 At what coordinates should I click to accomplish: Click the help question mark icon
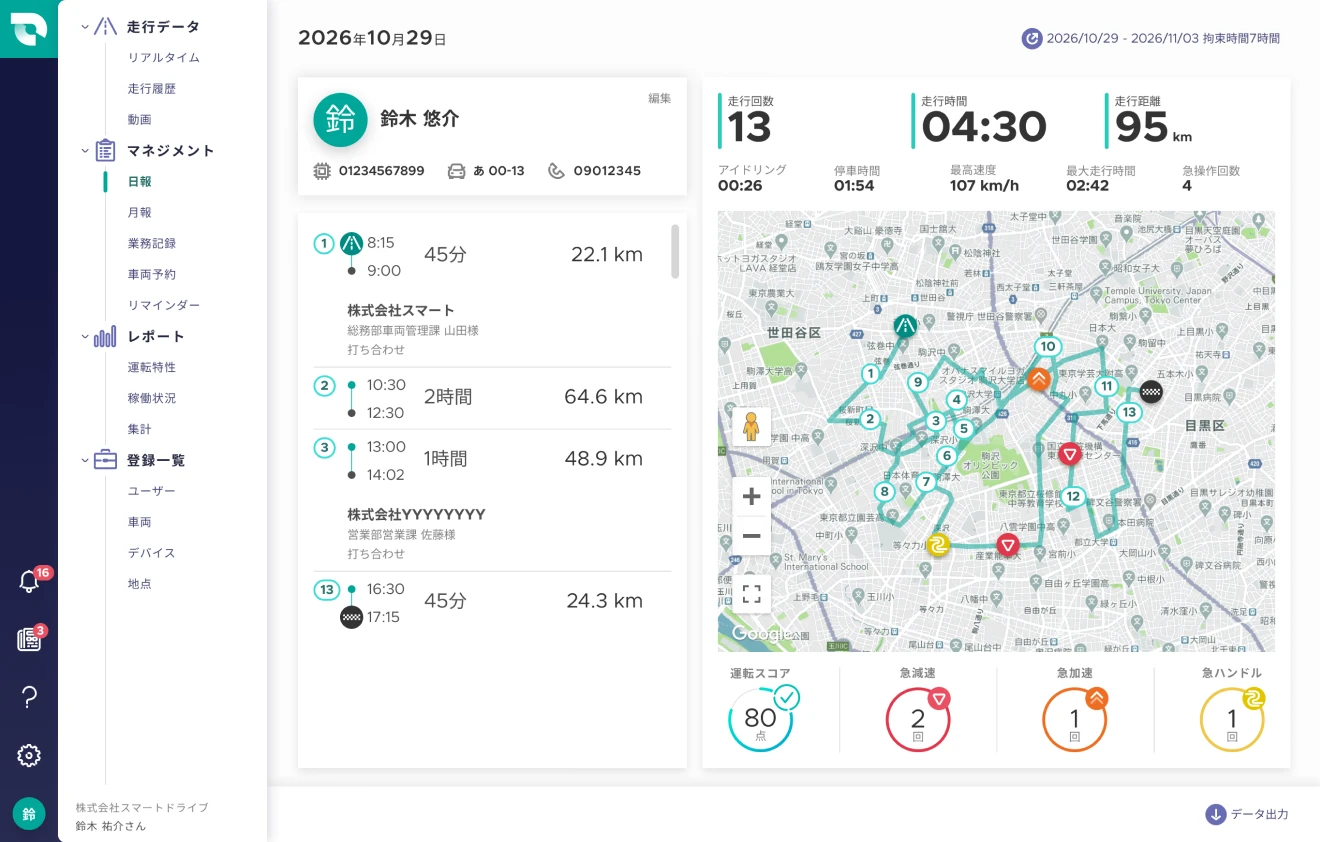tap(29, 698)
